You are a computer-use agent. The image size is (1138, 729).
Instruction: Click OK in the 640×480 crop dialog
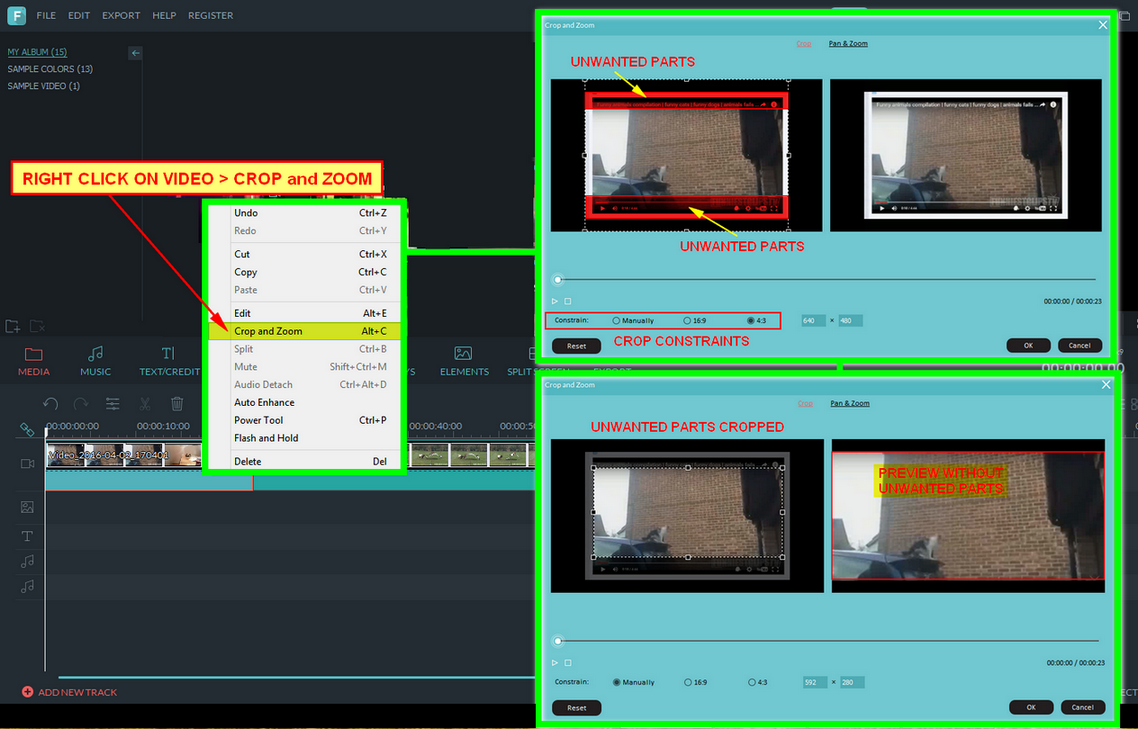(1028, 345)
